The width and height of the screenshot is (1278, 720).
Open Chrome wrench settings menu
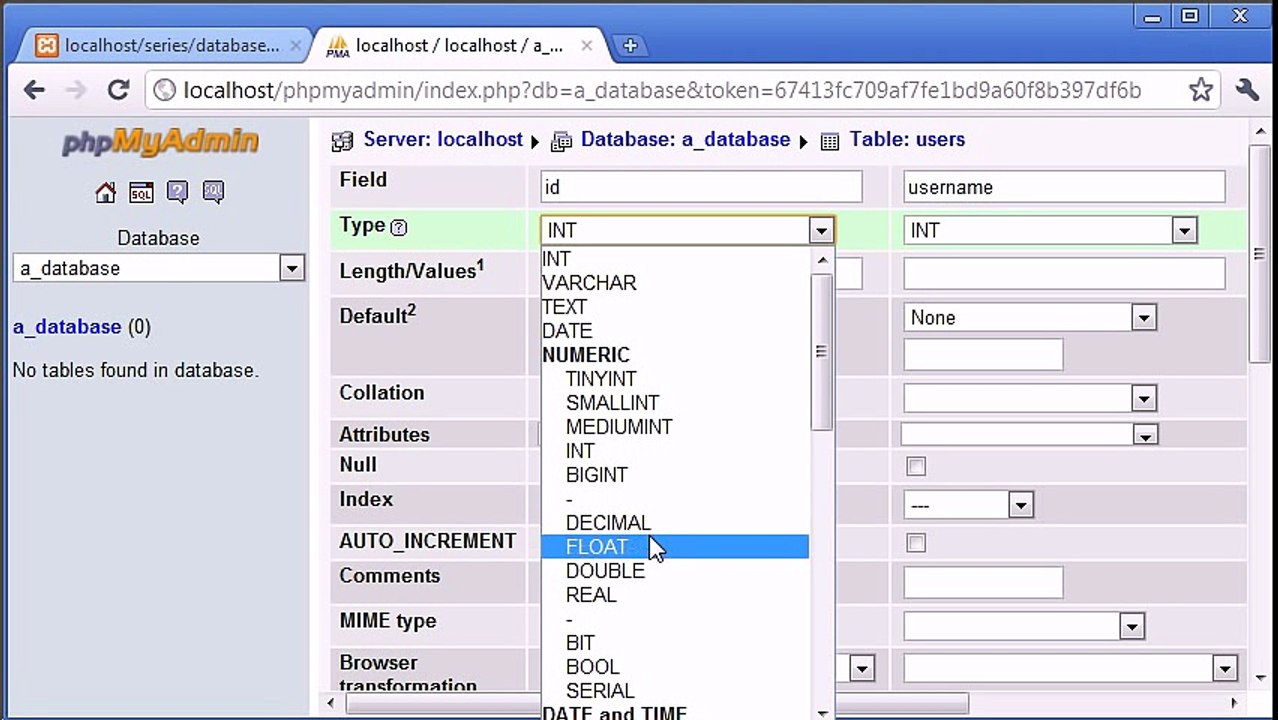coord(1247,90)
